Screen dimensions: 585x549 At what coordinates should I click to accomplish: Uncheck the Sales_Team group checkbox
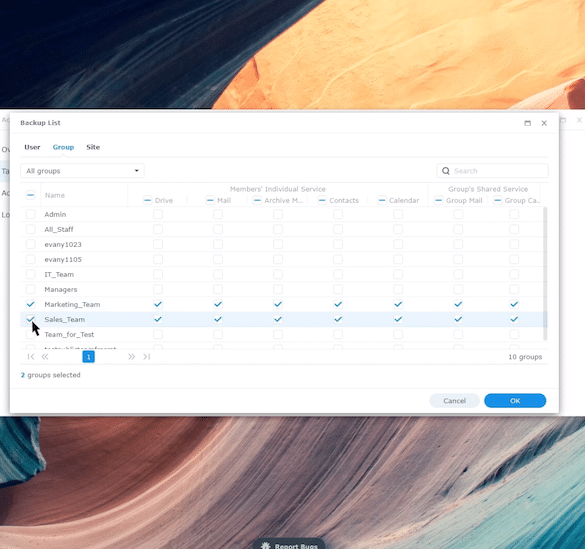31,319
